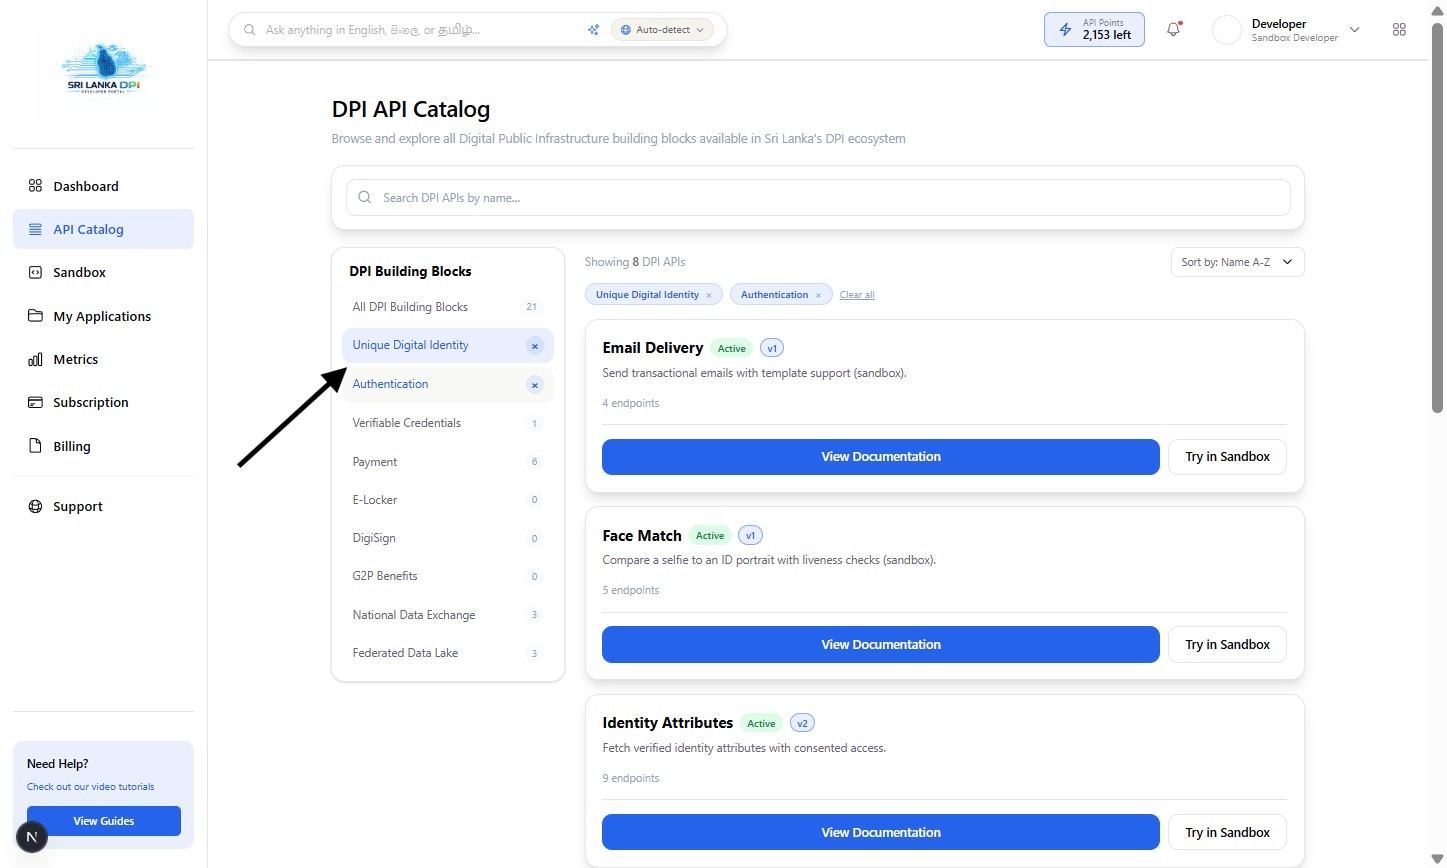Click the Email Delivery card title
The image size is (1447, 868).
653,348
